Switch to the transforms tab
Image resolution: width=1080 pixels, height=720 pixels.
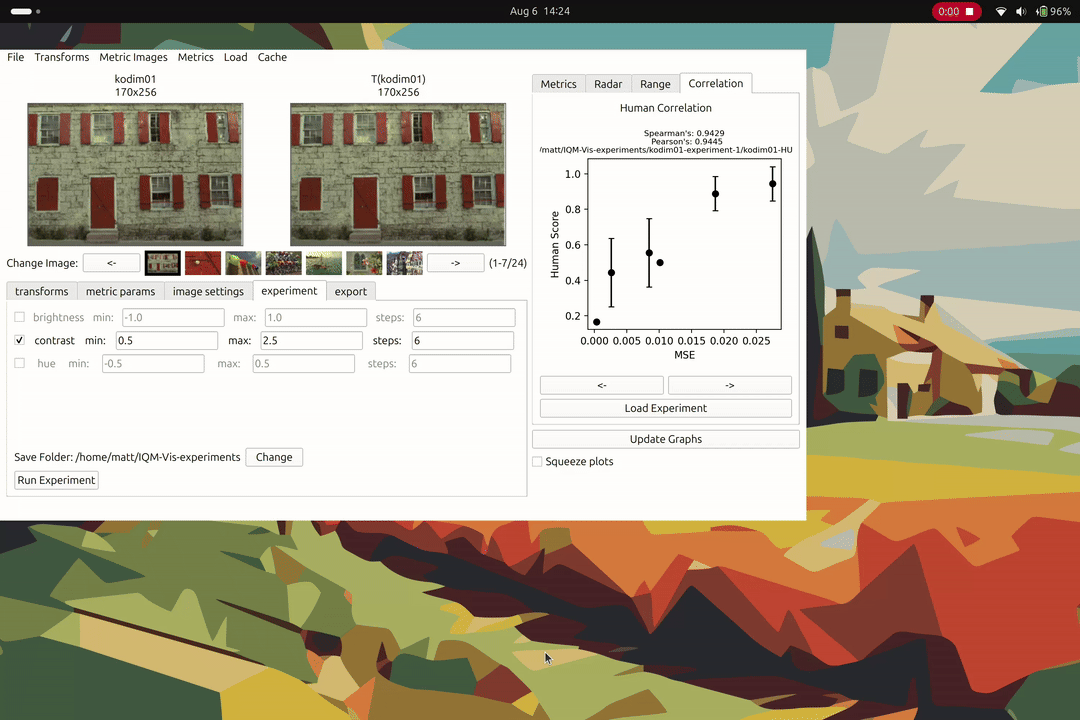coord(42,291)
